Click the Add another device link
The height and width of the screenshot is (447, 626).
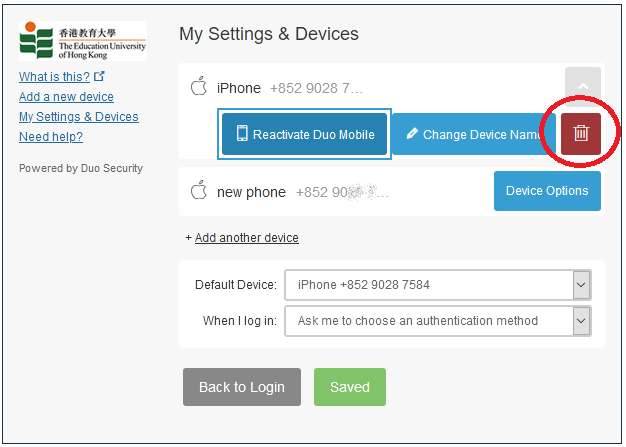(x=246, y=238)
